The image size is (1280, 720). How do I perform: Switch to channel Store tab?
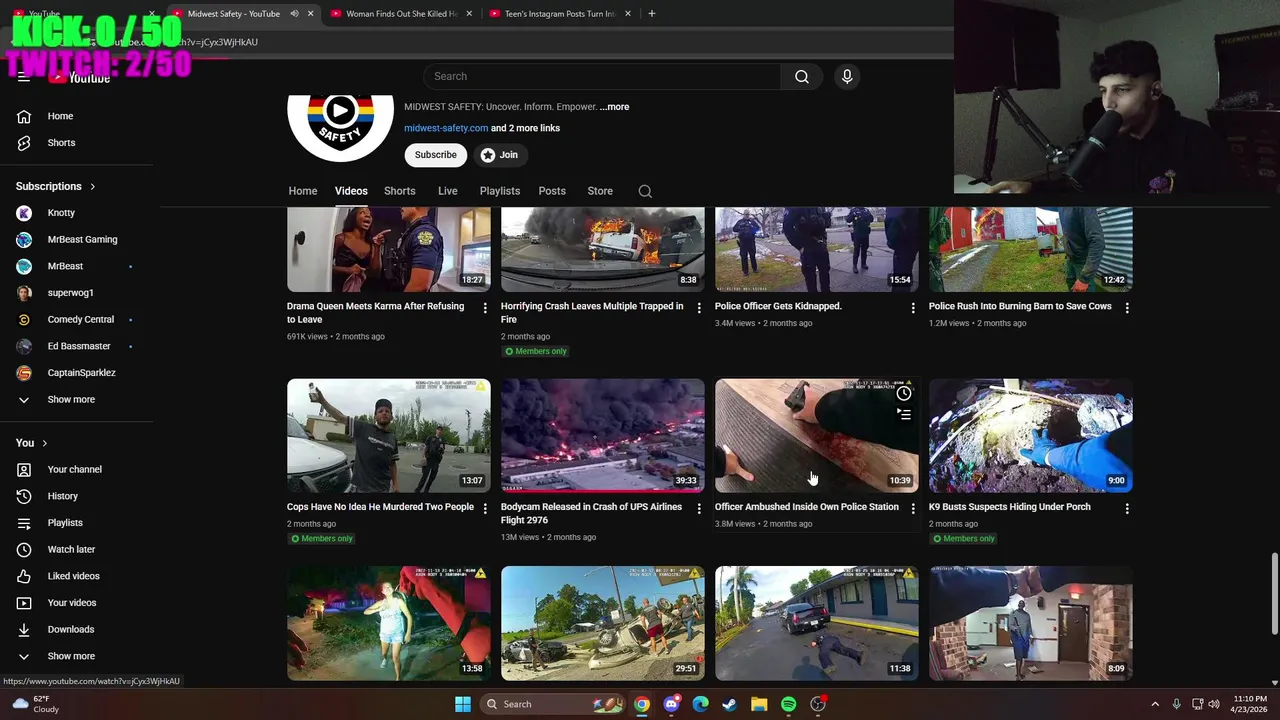pos(600,191)
